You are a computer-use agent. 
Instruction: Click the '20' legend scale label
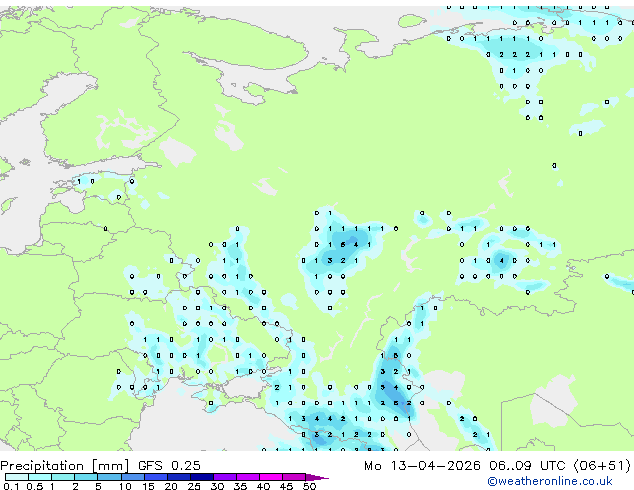171,486
